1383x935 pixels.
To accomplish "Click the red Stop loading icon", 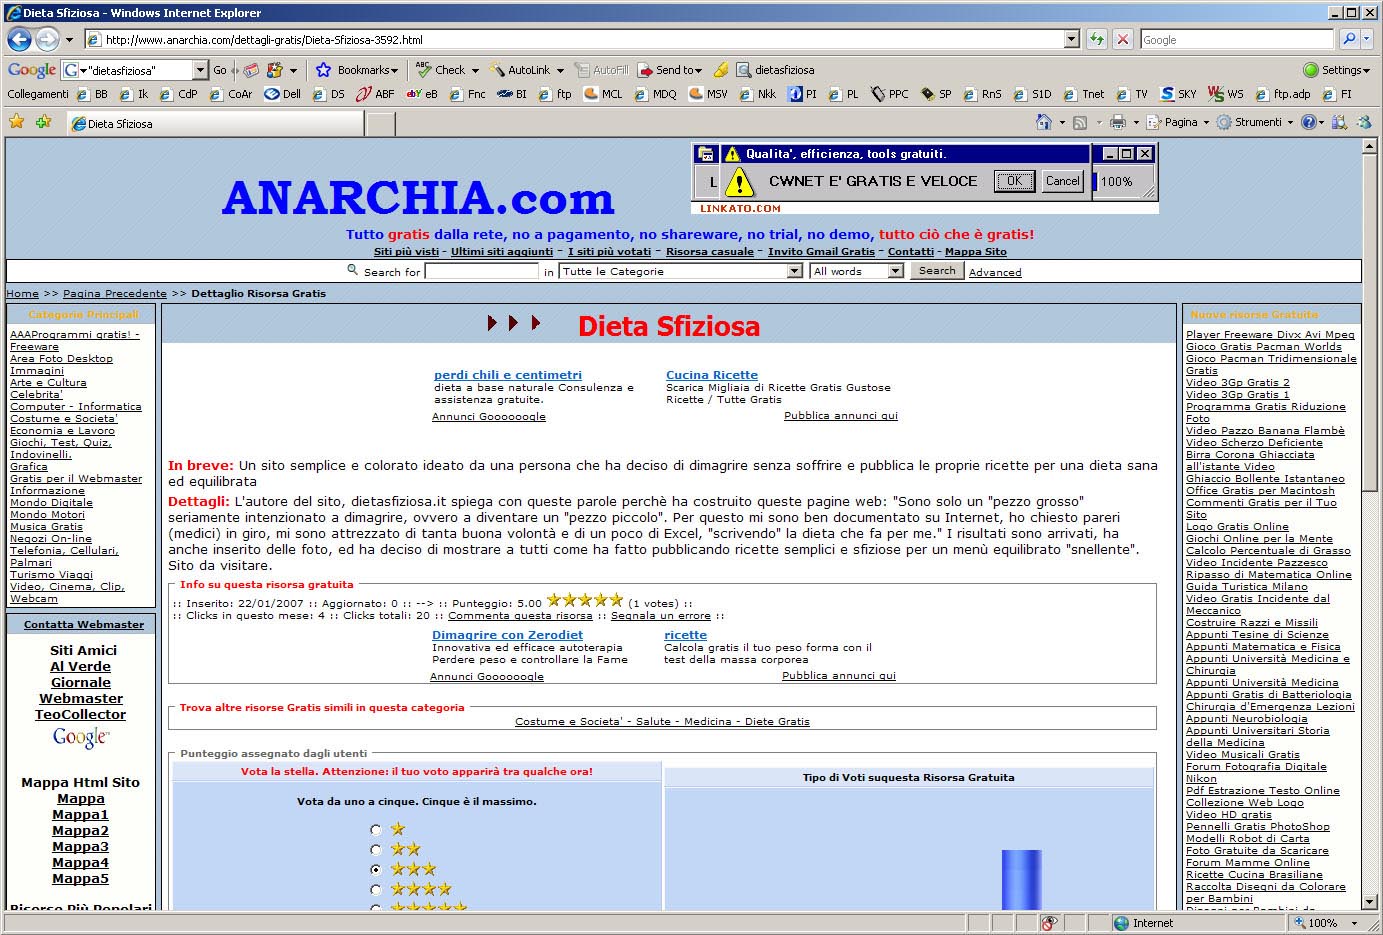I will tap(1122, 40).
